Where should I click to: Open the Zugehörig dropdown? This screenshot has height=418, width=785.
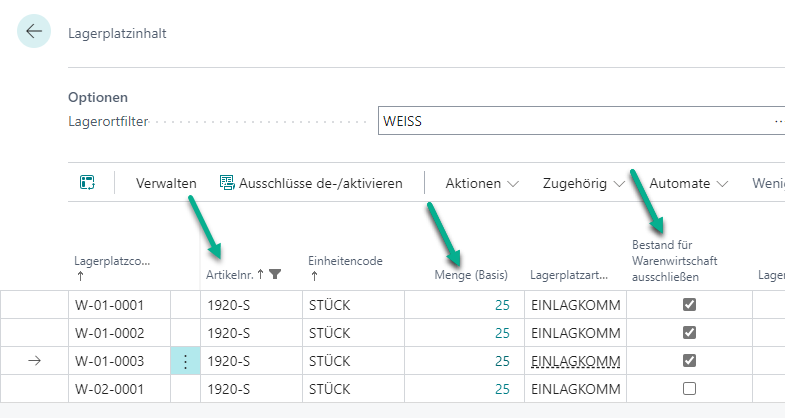click(582, 184)
